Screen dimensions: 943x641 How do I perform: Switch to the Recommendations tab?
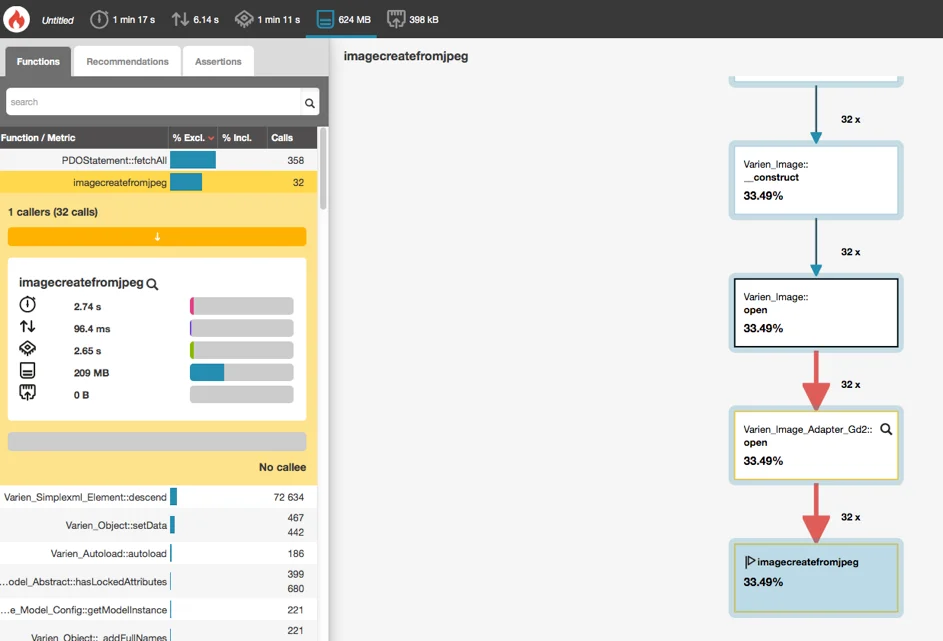pyautogui.click(x=127, y=62)
